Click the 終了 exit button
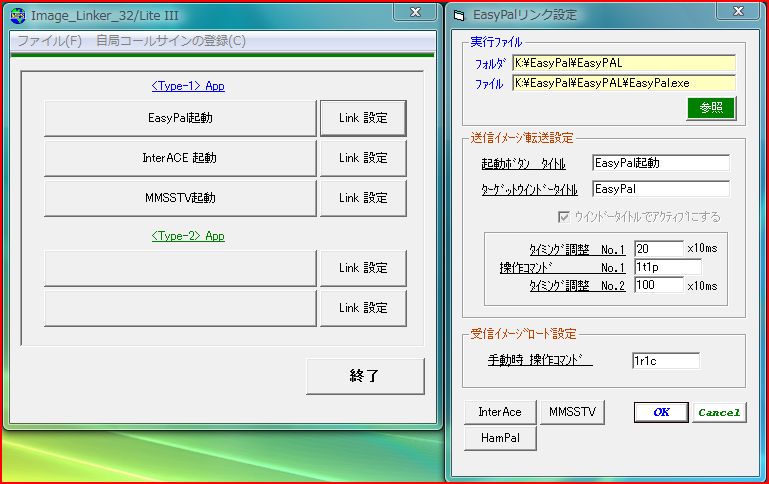Screen dimensions: 769x484 (365, 376)
